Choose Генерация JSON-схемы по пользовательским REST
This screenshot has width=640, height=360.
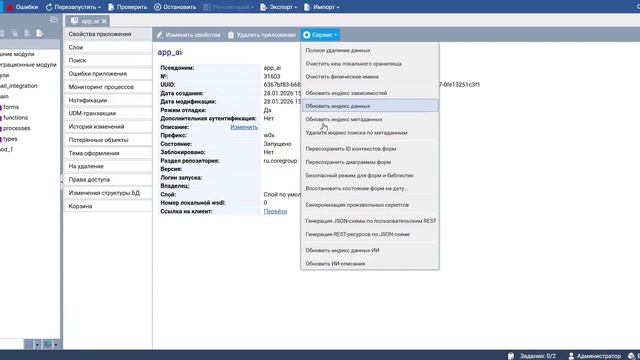[x=370, y=221]
